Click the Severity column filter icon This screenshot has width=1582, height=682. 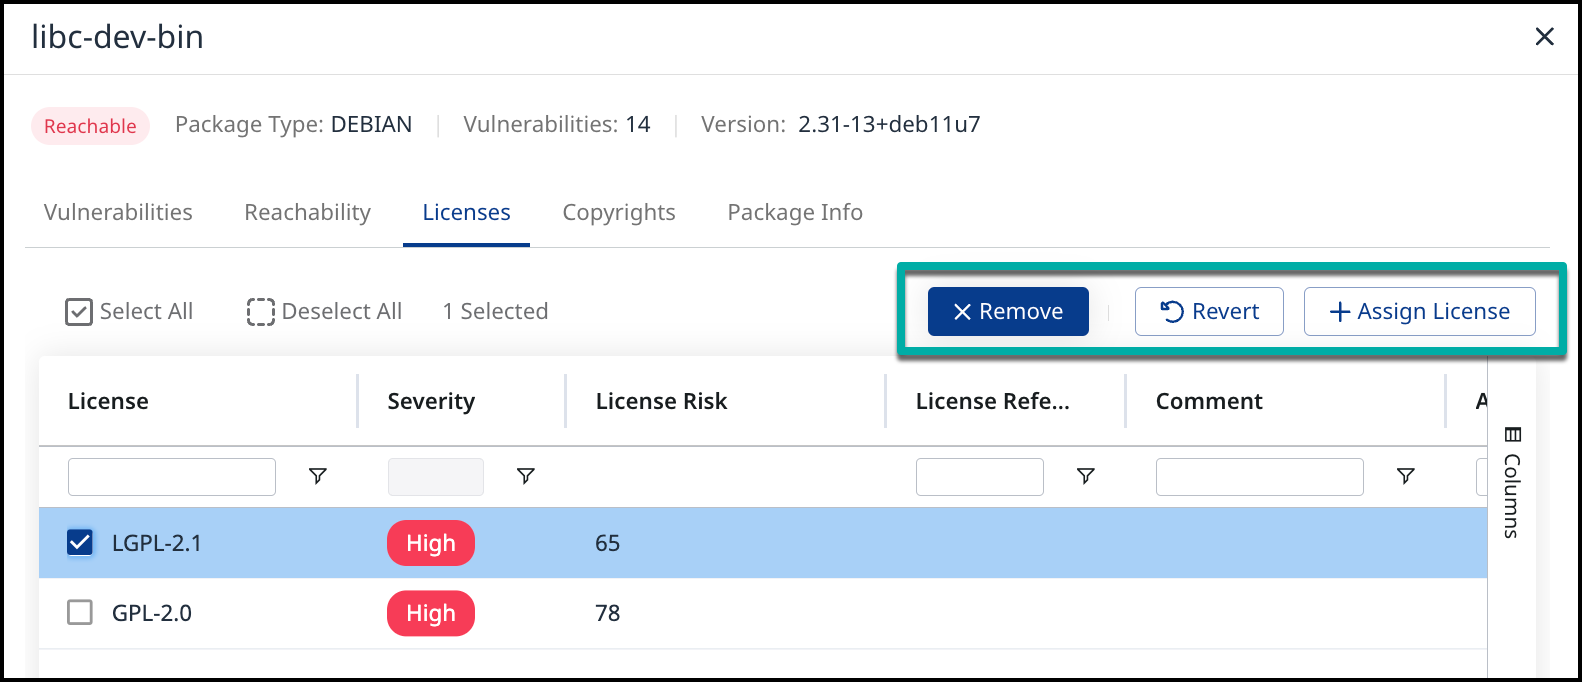pos(526,476)
